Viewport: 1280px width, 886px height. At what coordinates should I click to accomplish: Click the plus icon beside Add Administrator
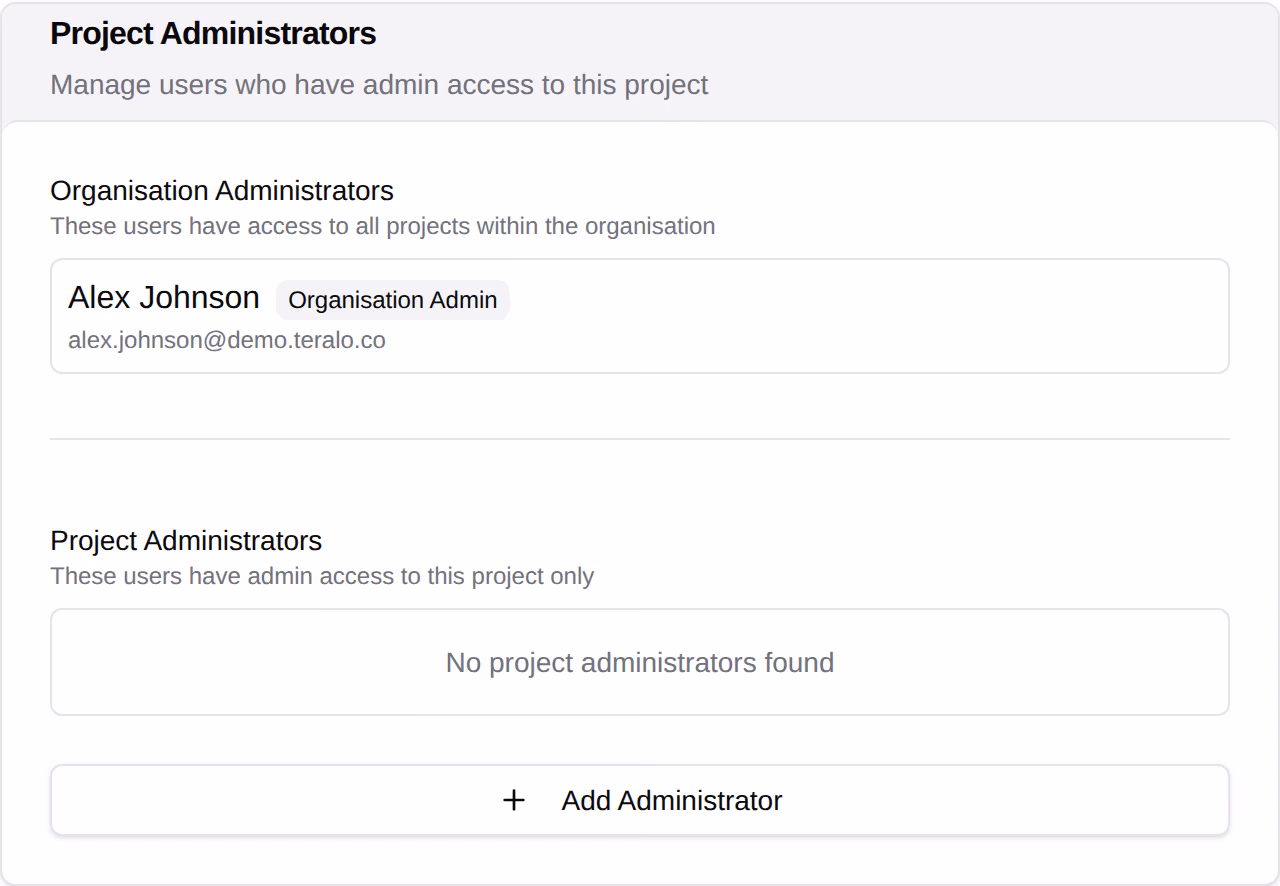click(514, 800)
